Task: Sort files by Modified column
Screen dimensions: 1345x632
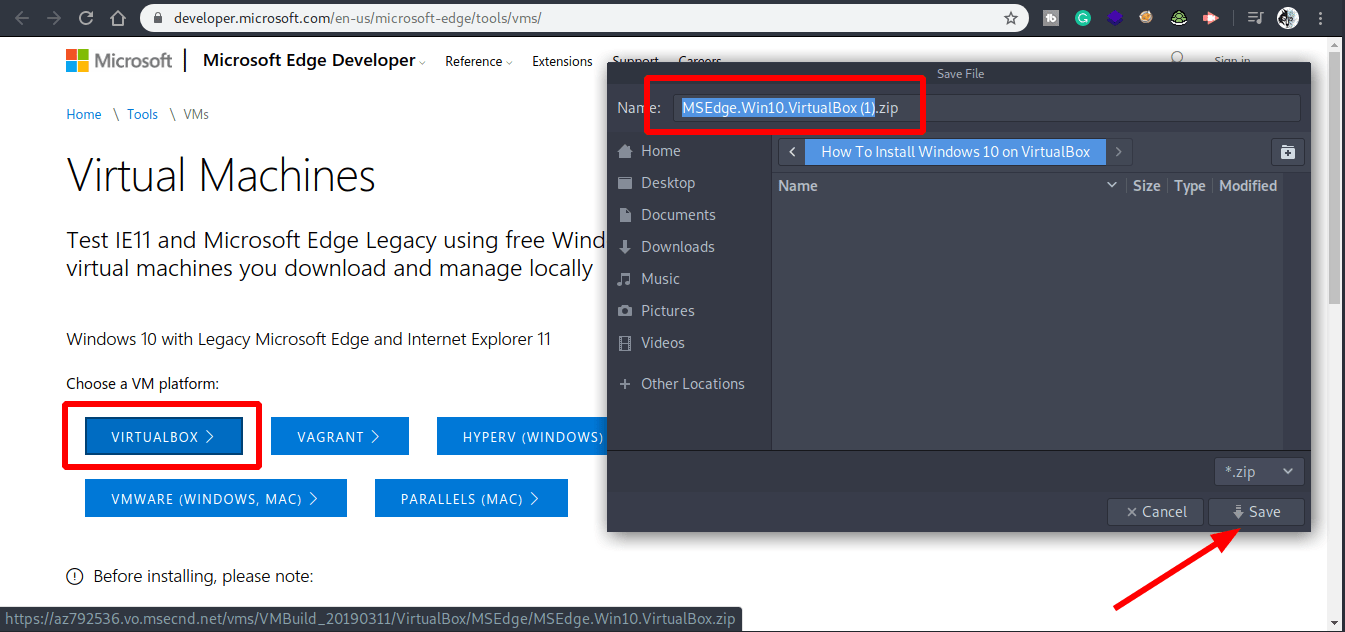Action: pyautogui.click(x=1247, y=186)
